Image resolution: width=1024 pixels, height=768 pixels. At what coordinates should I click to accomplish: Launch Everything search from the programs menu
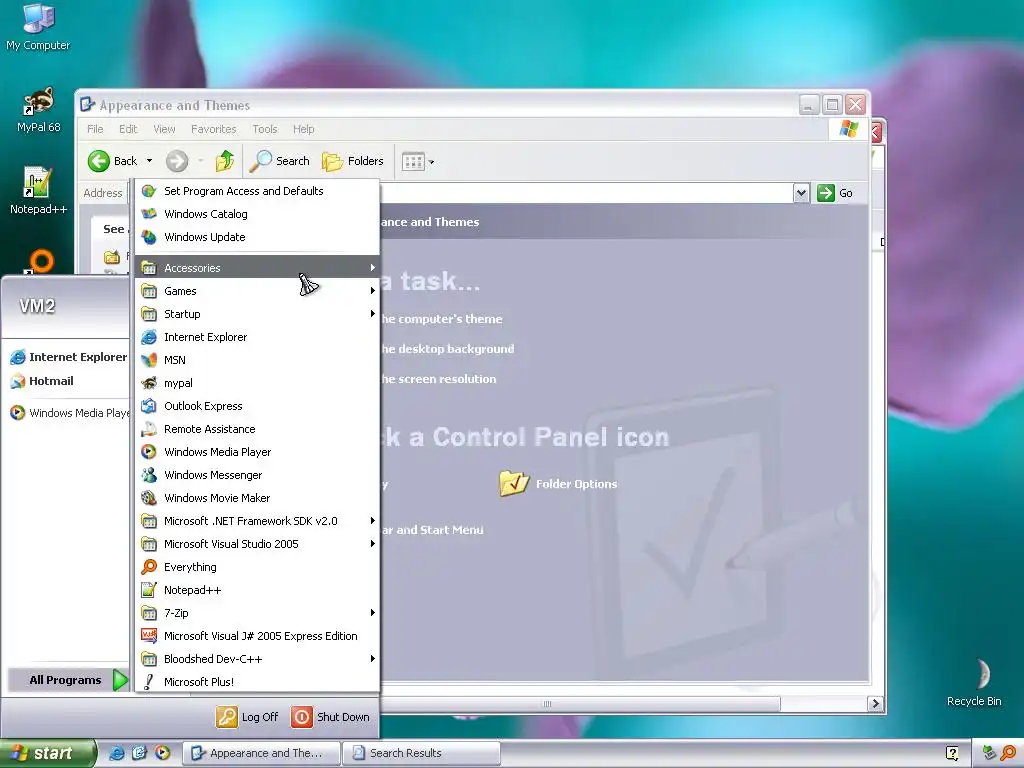pos(257,567)
